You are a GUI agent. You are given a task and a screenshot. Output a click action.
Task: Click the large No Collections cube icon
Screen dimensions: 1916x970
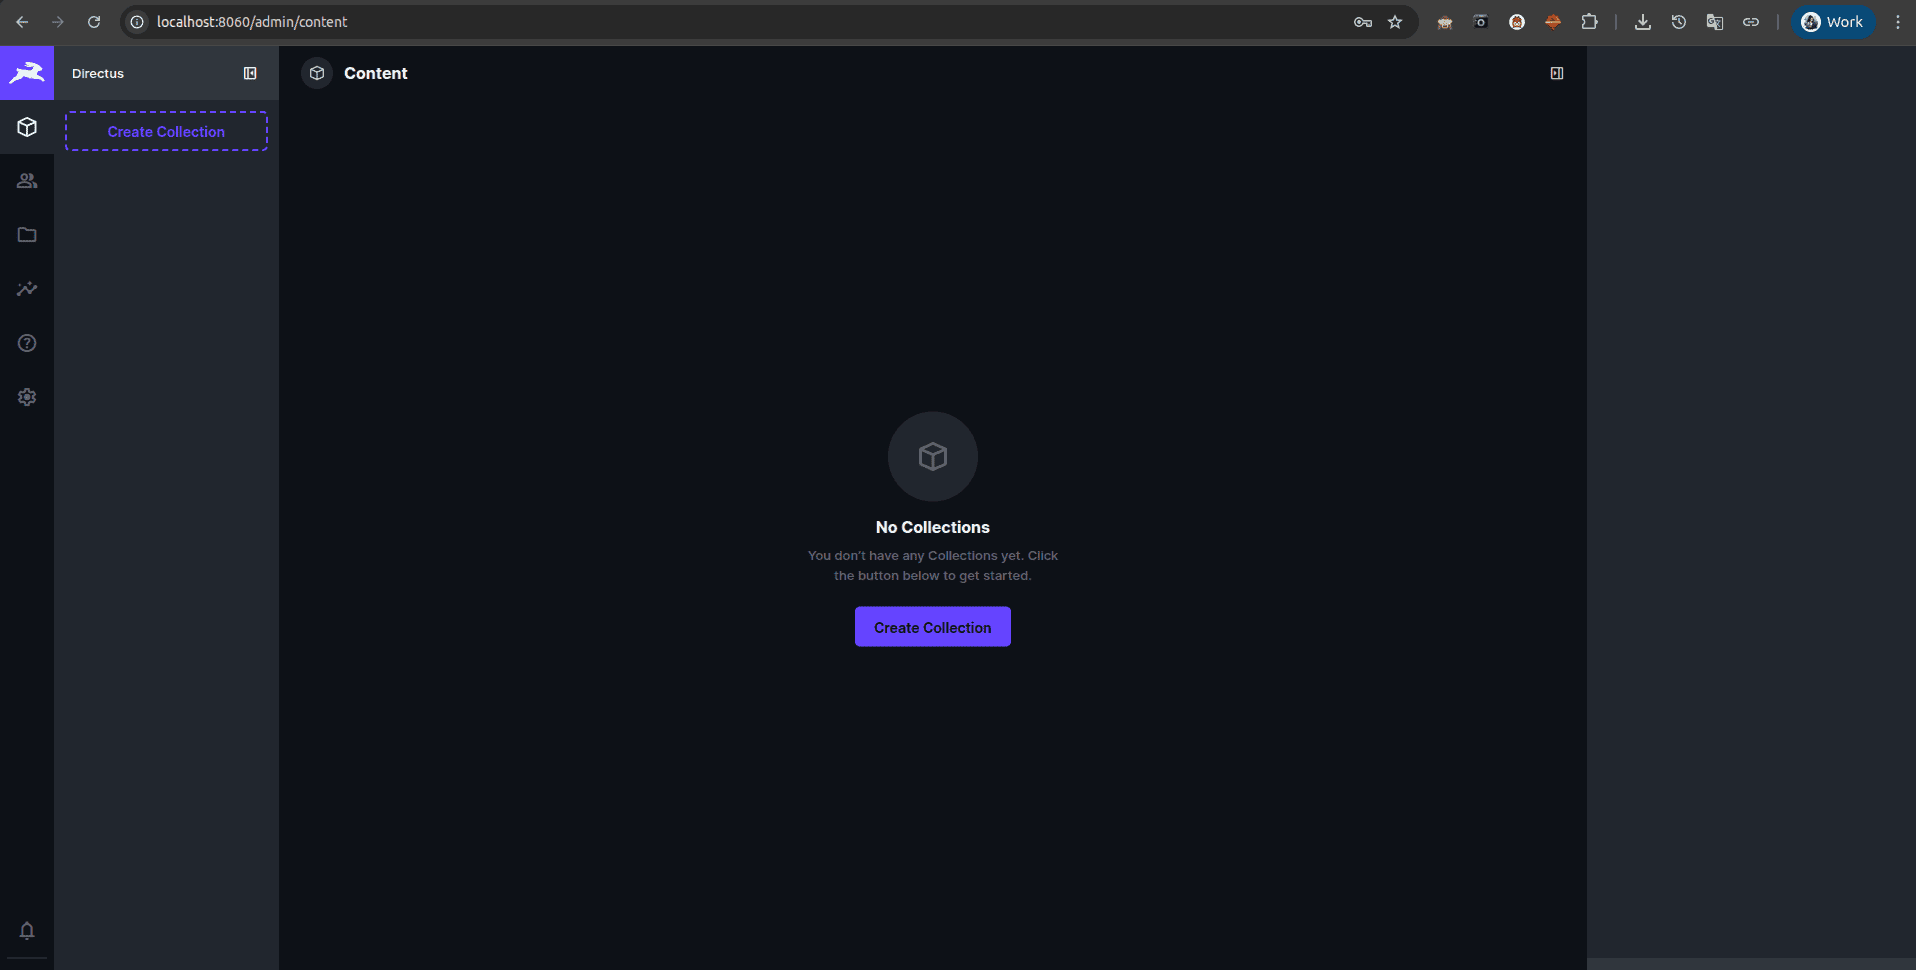coord(933,457)
